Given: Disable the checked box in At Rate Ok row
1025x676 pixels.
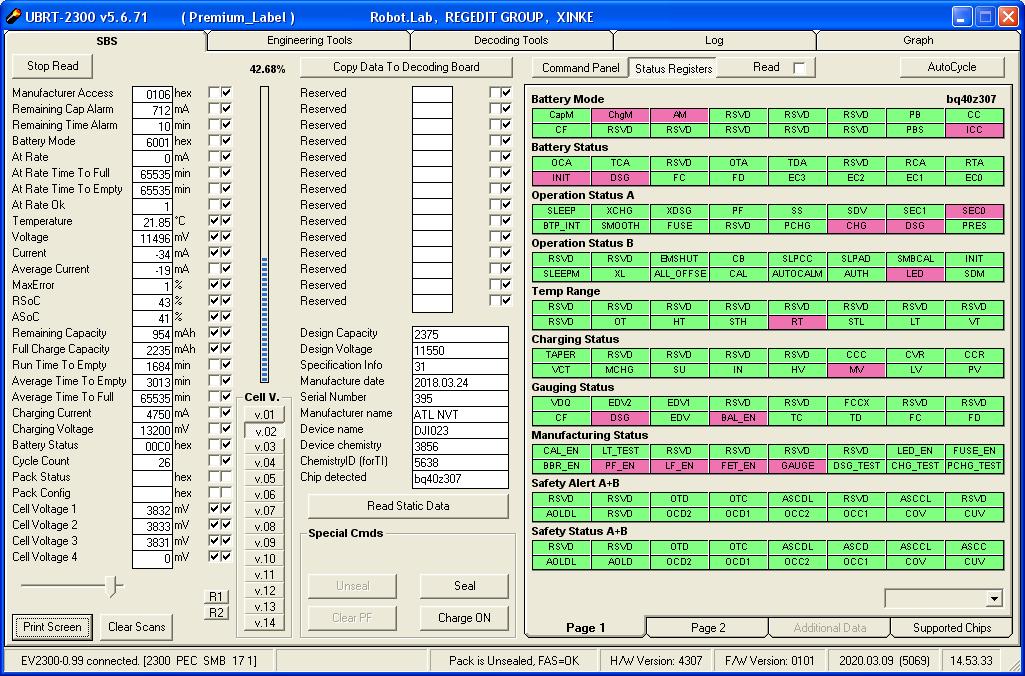Looking at the screenshot, I should (226, 205).
